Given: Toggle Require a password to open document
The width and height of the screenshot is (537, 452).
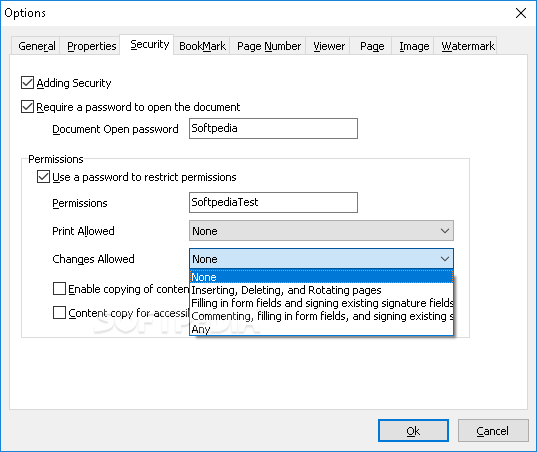Looking at the screenshot, I should point(27,107).
